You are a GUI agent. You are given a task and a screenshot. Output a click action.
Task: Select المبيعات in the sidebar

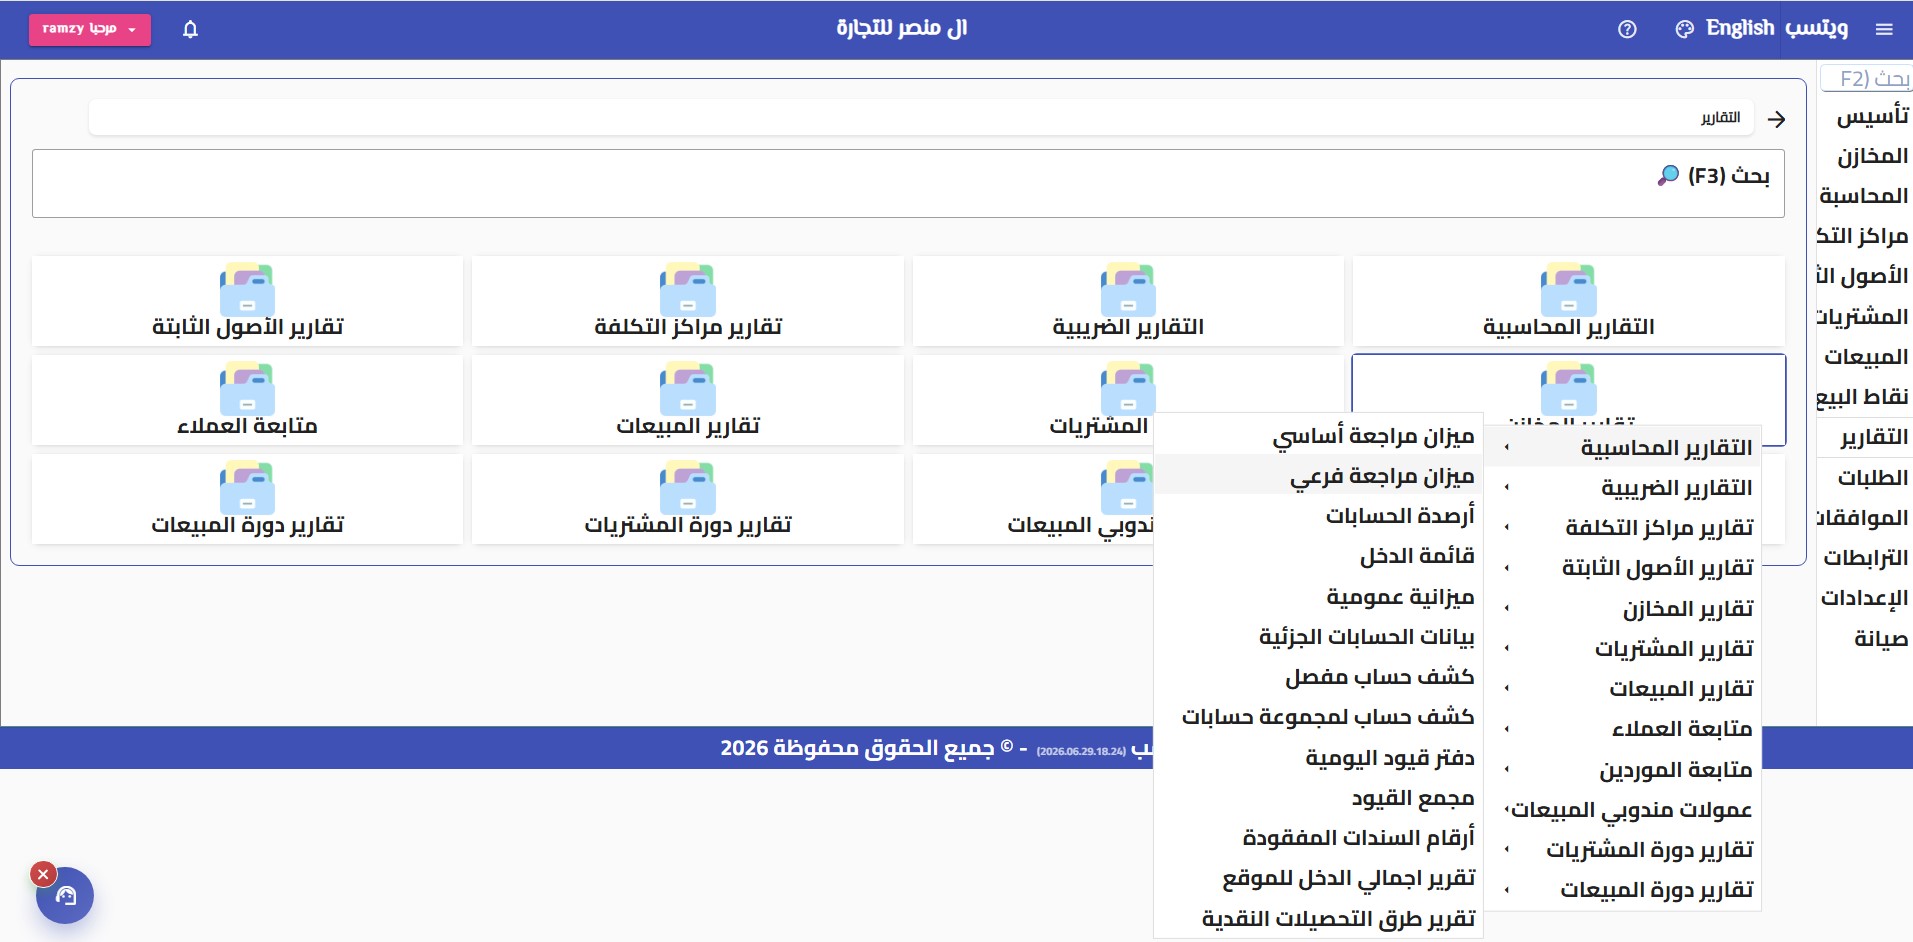pos(1866,357)
